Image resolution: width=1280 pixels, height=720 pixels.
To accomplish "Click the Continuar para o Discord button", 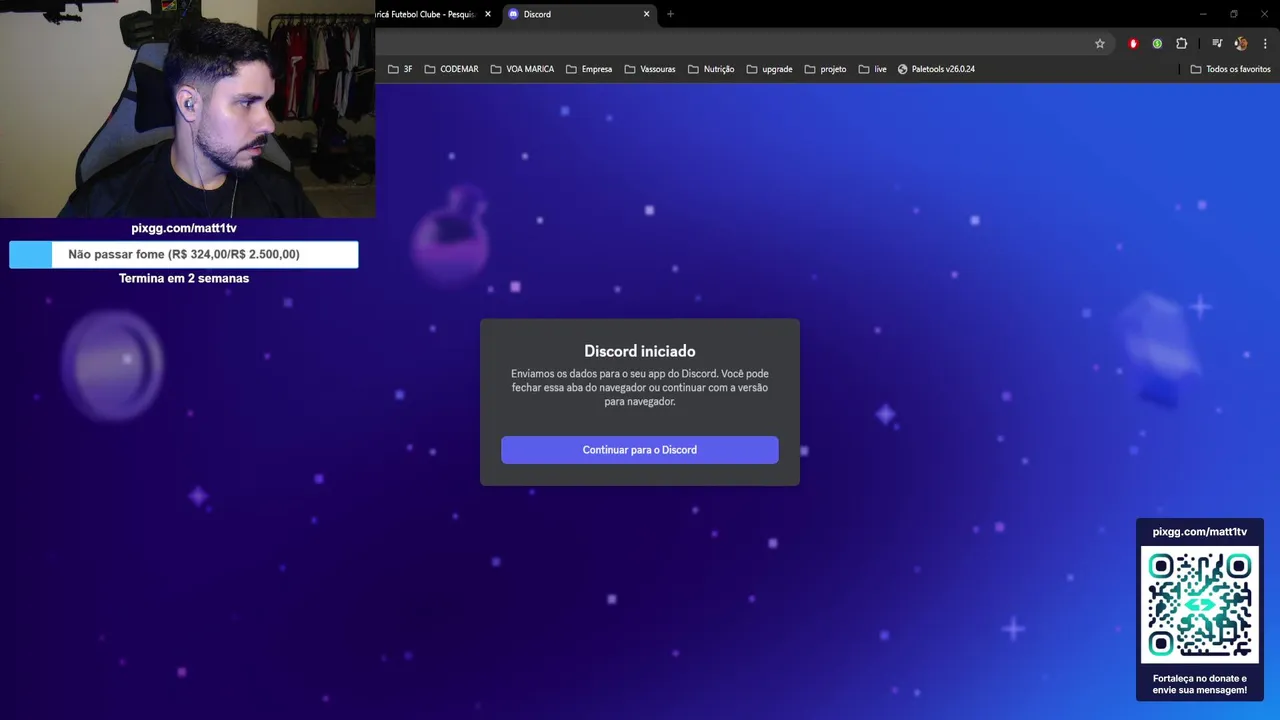I will pyautogui.click(x=639, y=450).
